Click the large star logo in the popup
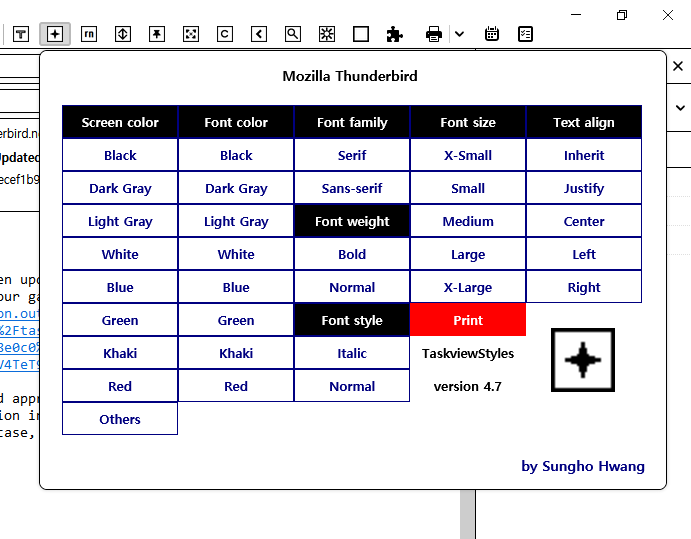691x539 pixels. [583, 360]
